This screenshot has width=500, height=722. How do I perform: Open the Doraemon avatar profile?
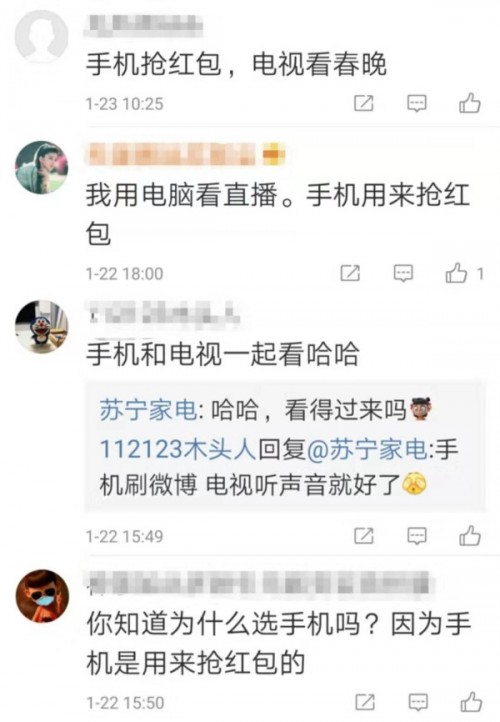[x=41, y=326]
